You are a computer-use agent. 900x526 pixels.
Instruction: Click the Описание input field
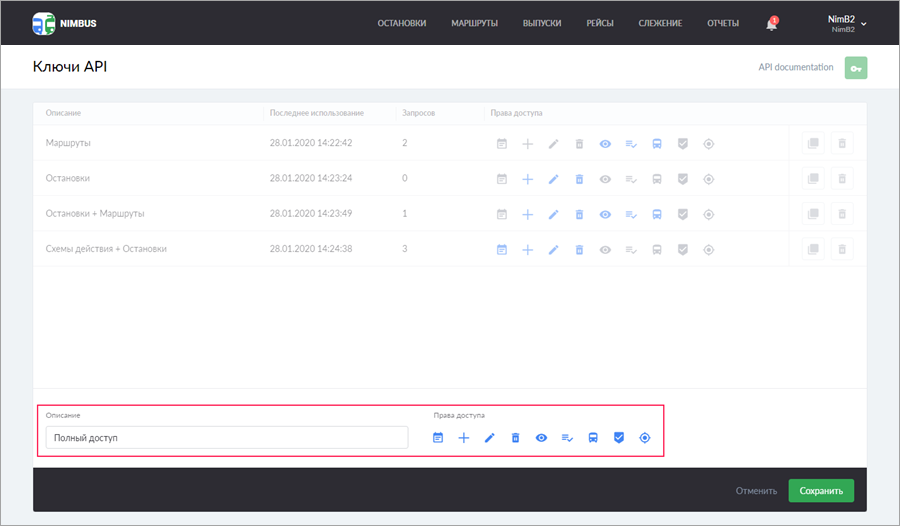(x=227, y=438)
